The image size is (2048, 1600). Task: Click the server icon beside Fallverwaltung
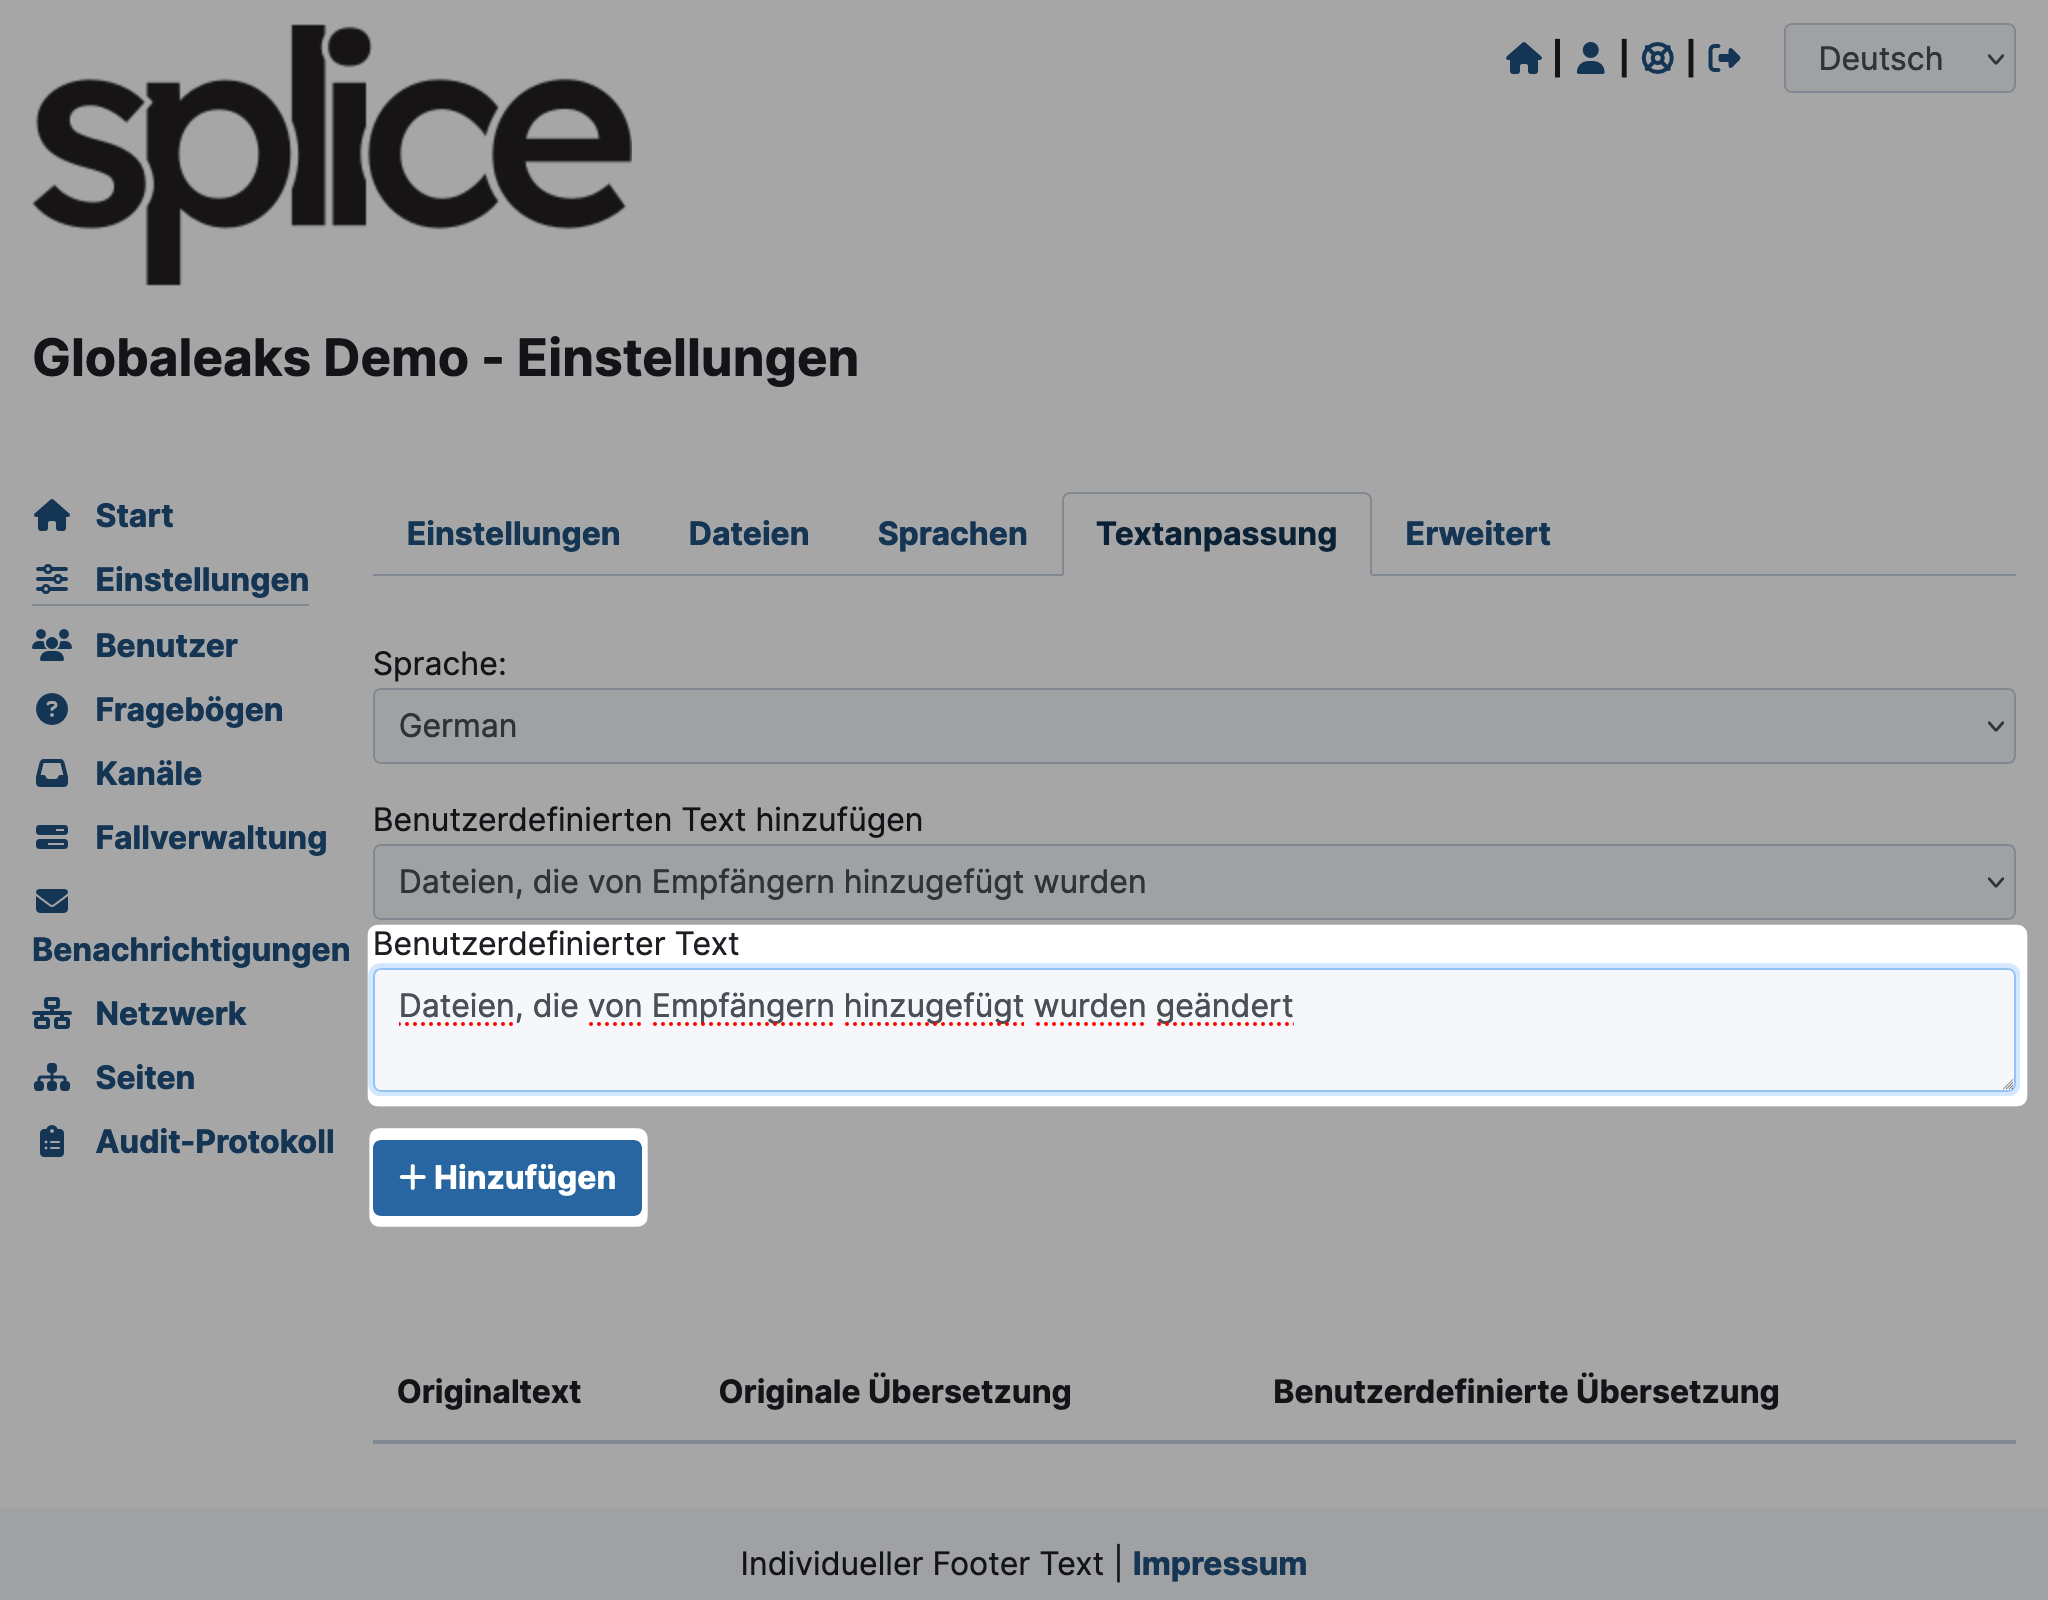coord(52,837)
